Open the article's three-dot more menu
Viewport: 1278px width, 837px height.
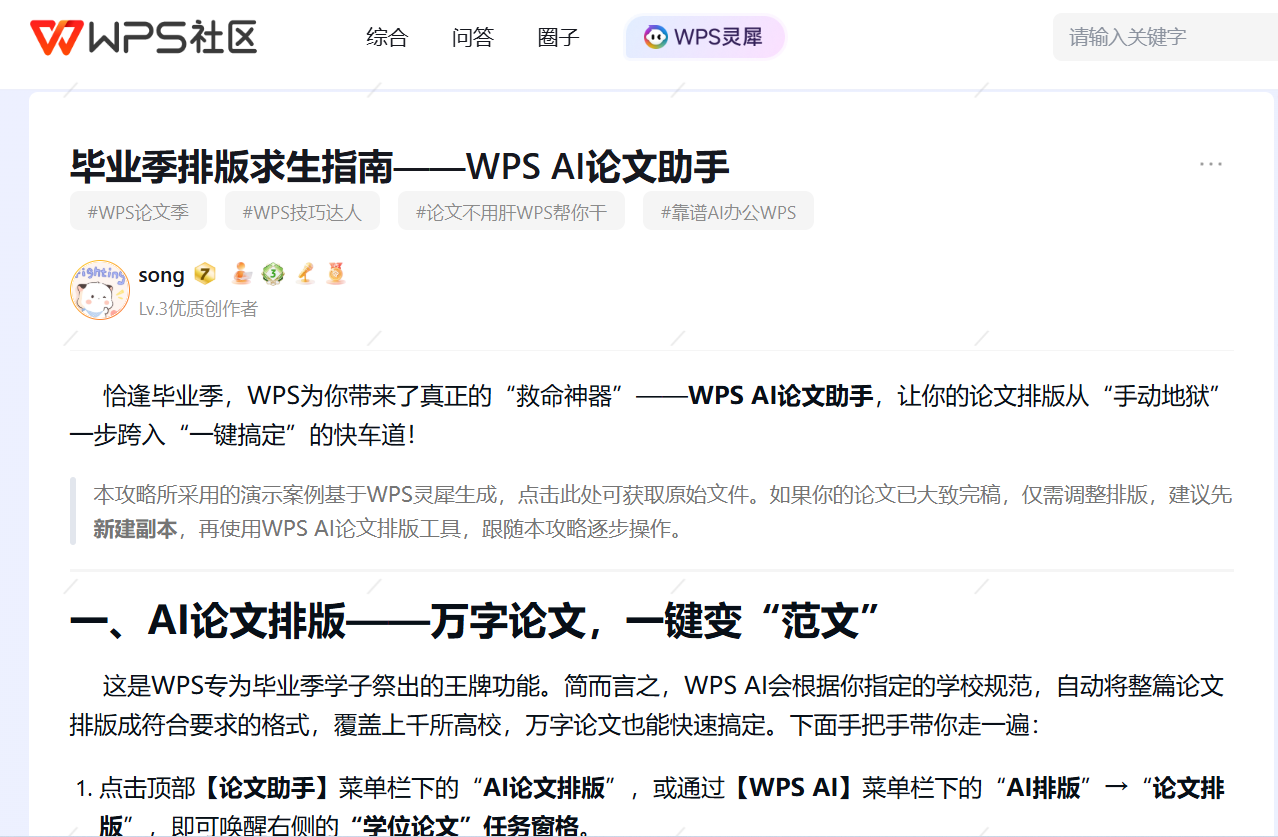coord(1211,164)
